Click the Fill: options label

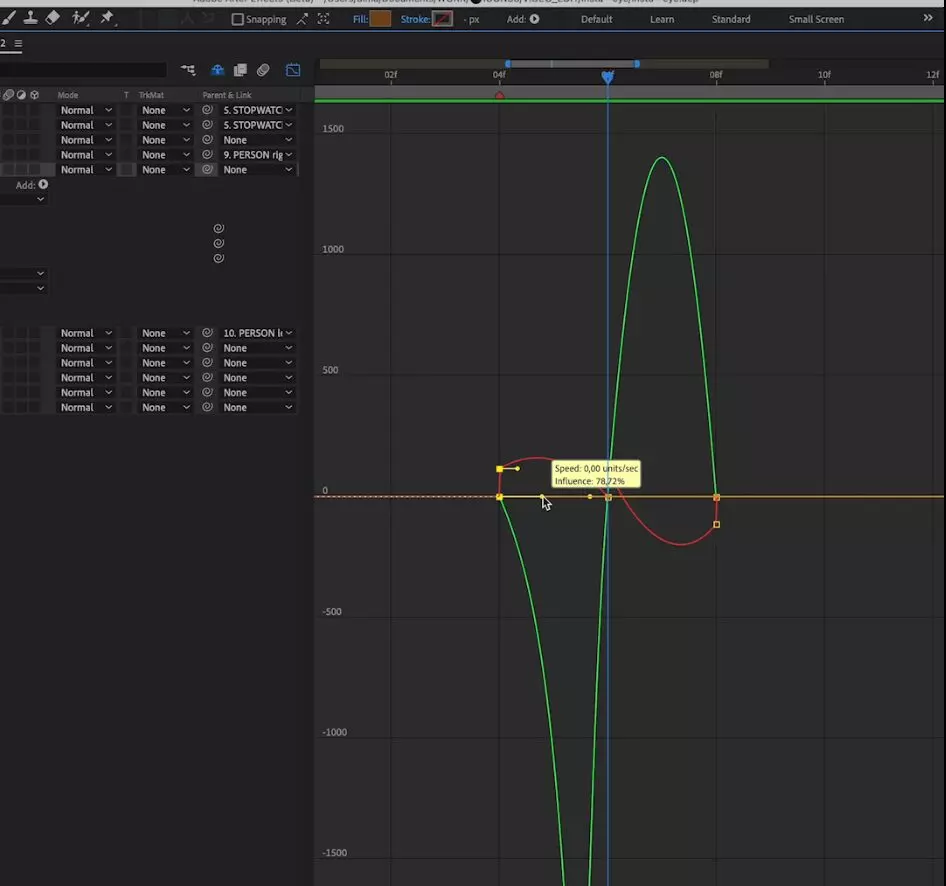coord(360,19)
